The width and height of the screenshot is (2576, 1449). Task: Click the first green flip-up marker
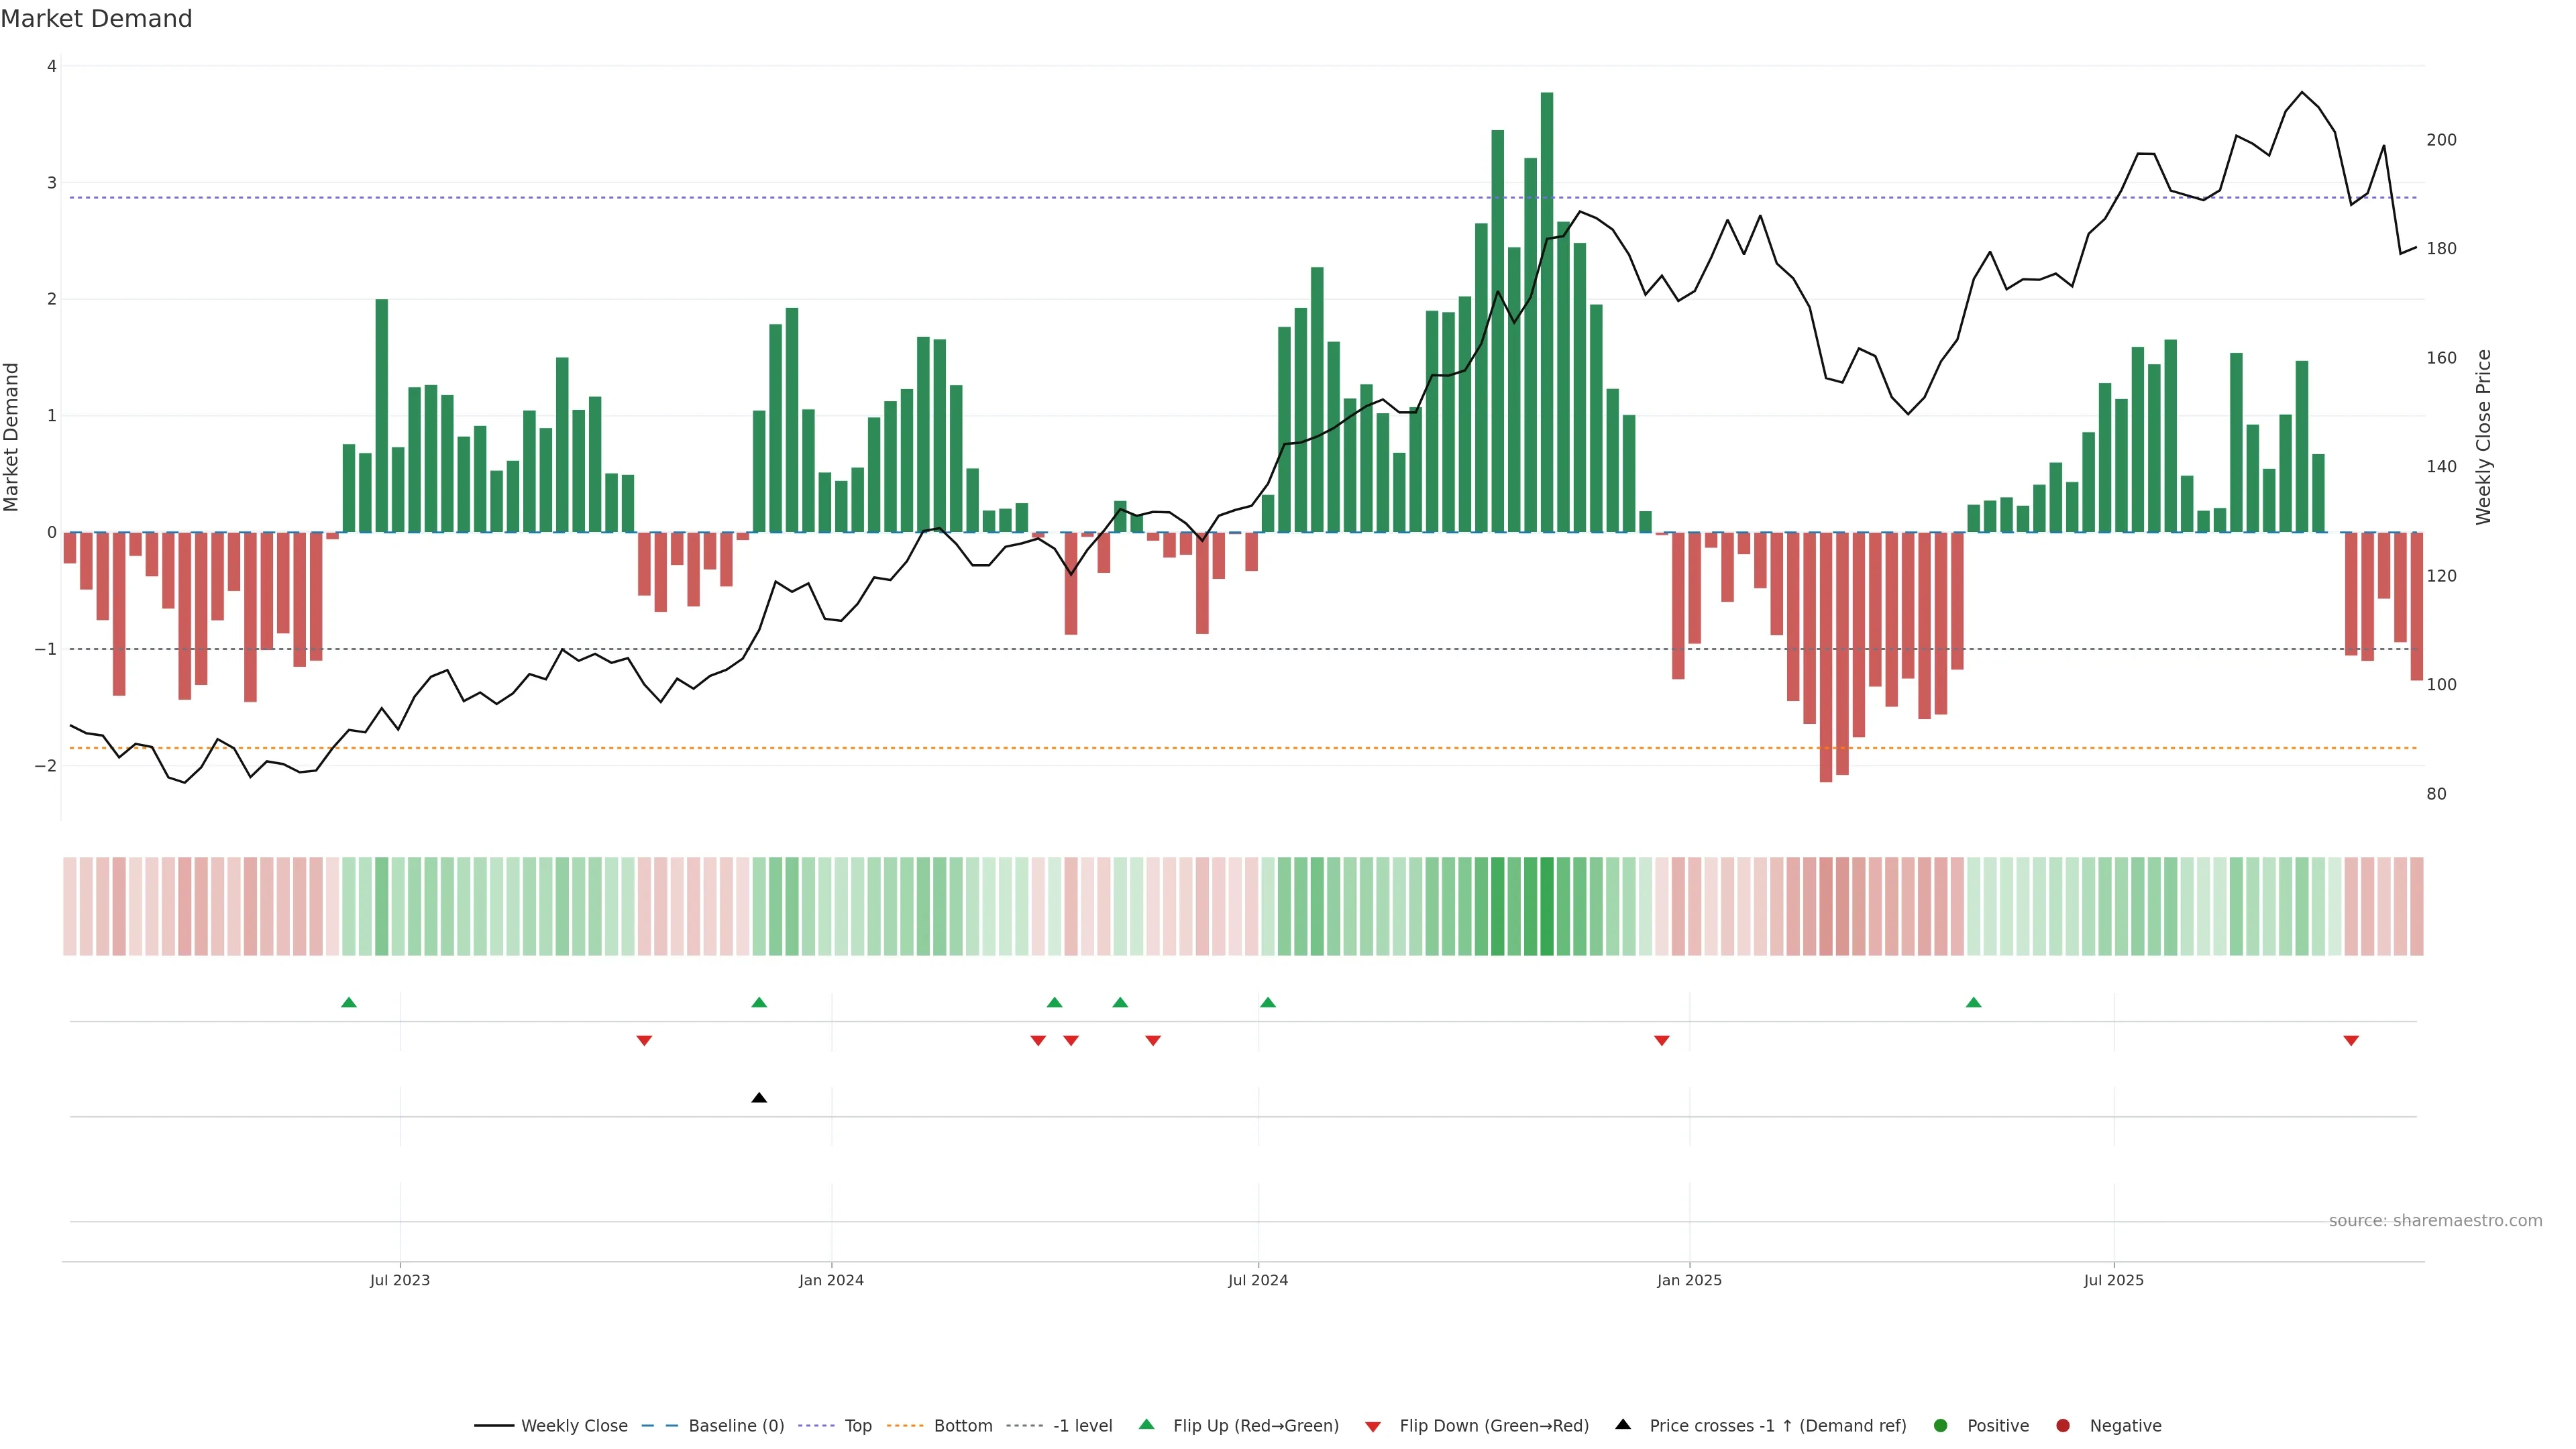(x=349, y=1002)
